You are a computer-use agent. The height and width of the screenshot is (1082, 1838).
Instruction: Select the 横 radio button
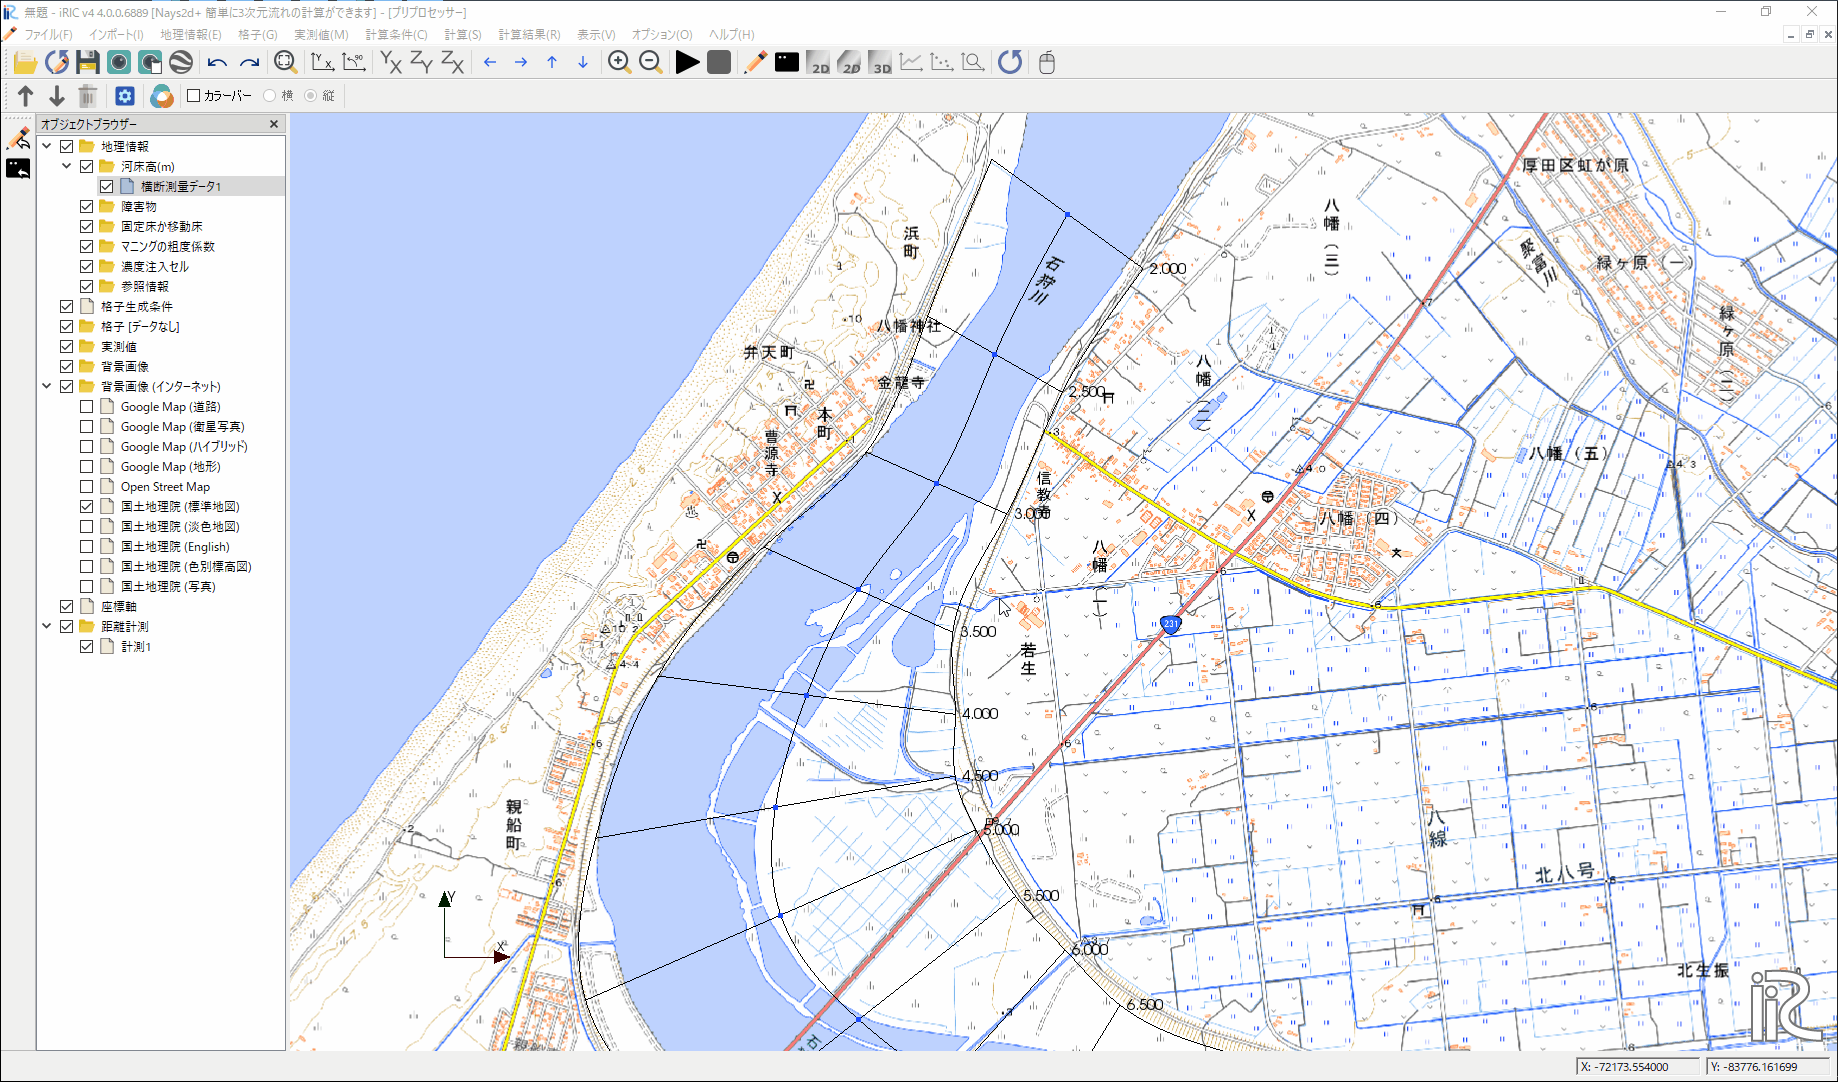(x=270, y=96)
